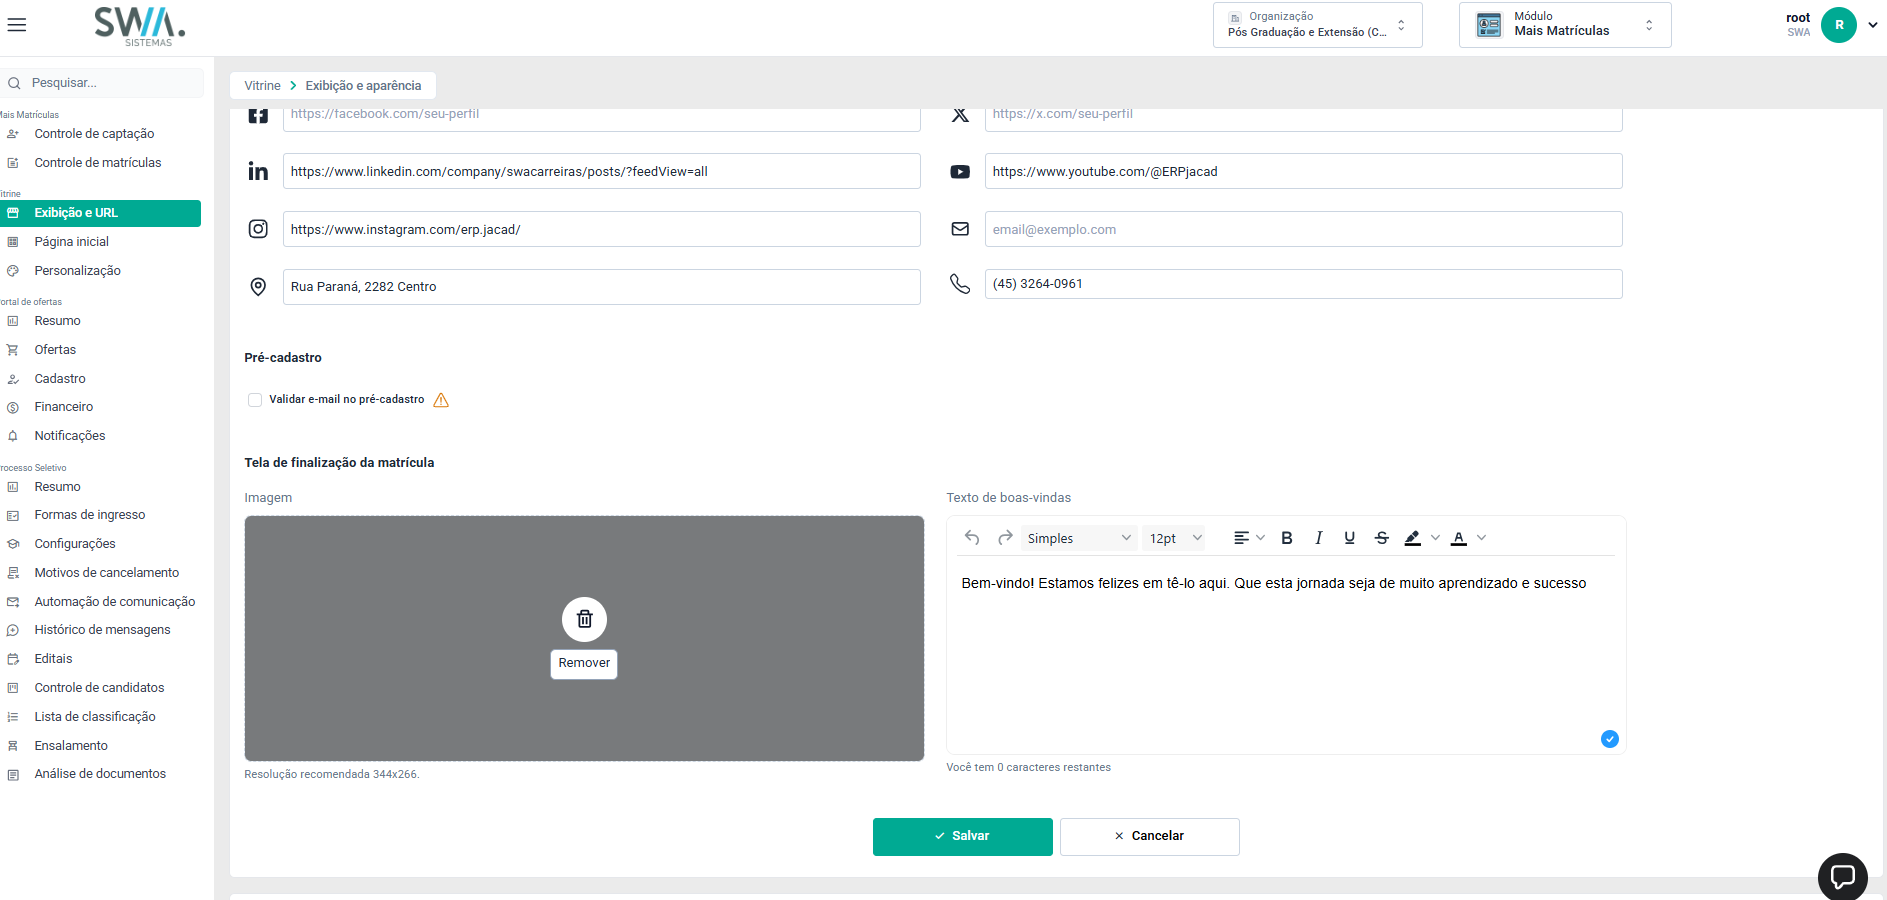Click the redo arrow in text editor
The image size is (1887, 900).
pos(1005,538)
